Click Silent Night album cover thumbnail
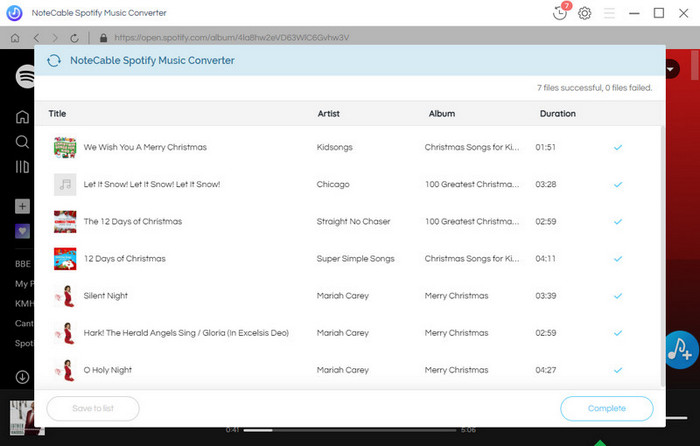Image resolution: width=700 pixels, height=446 pixels. pyautogui.click(x=65, y=296)
